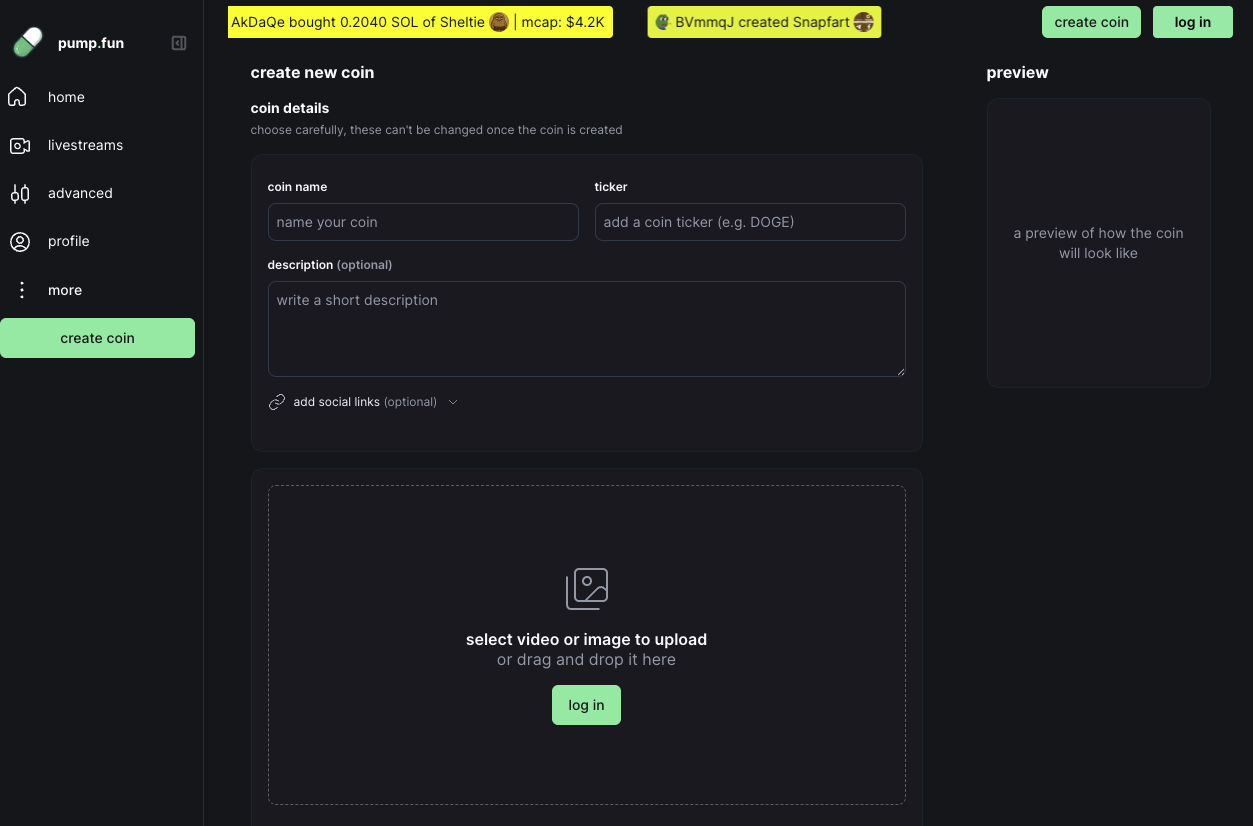Click the three-dot more icon
1253x826 pixels.
coord(20,289)
